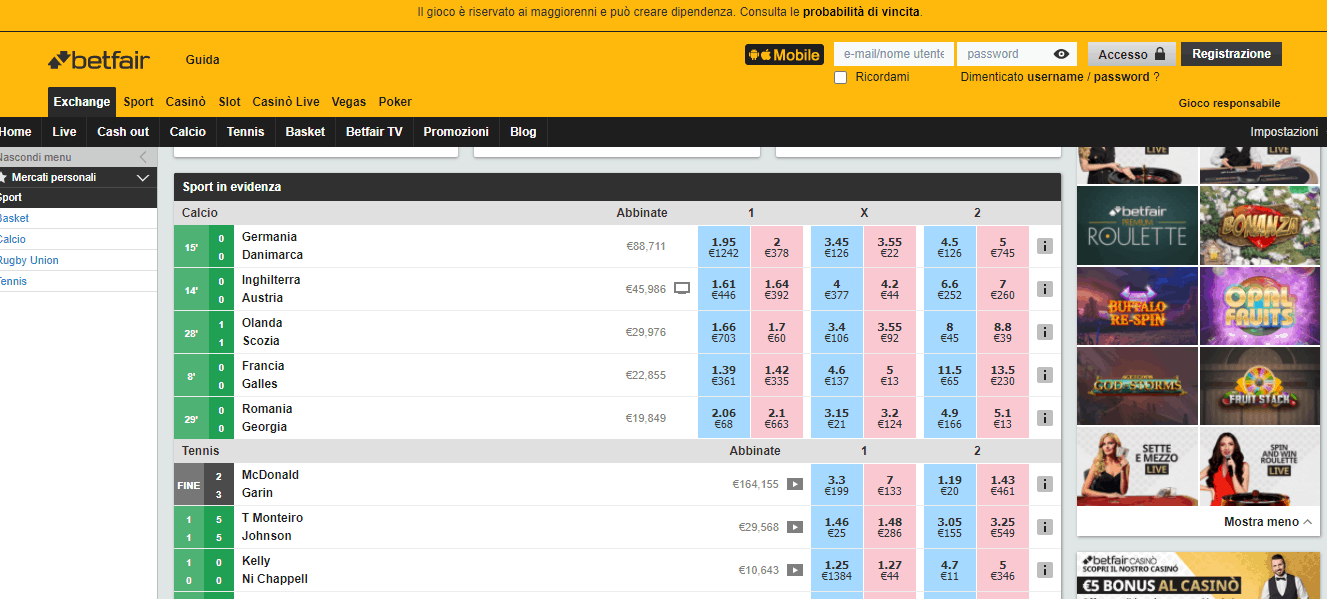Back Germania at 1.95 odds
Image resolution: width=1327 pixels, height=599 pixels.
[x=724, y=247]
